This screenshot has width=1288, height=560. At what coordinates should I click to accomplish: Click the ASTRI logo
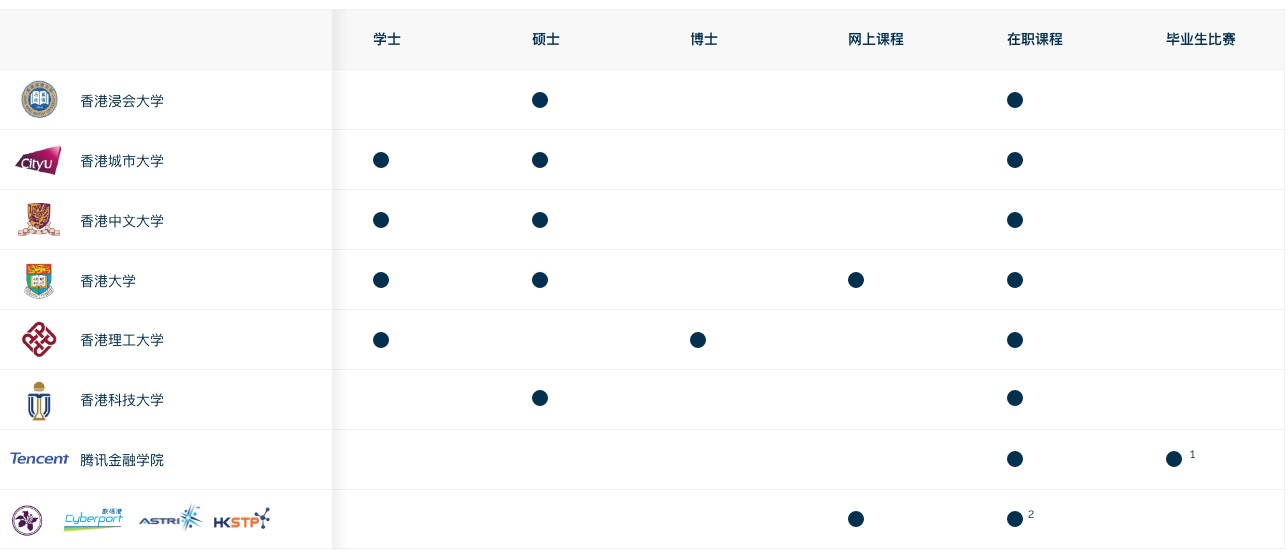point(170,518)
